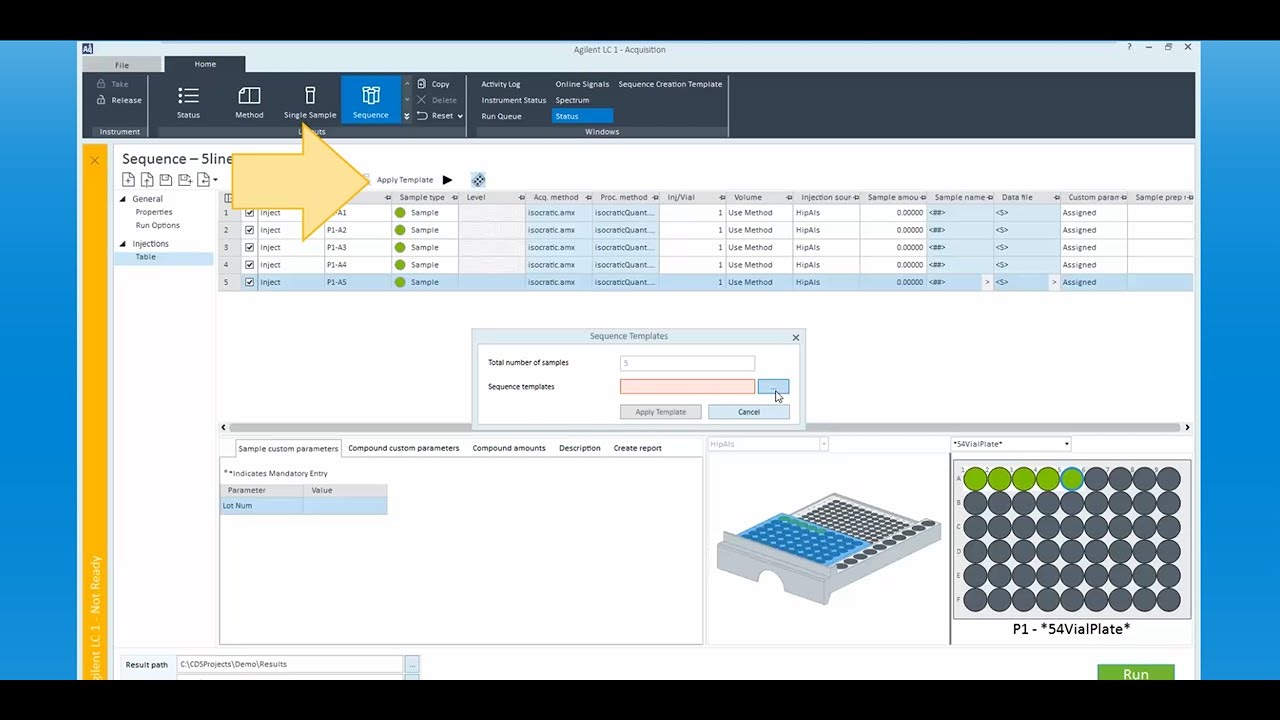This screenshot has height=720, width=1280.
Task: Toggle row 3 checkbox
Action: [249, 247]
